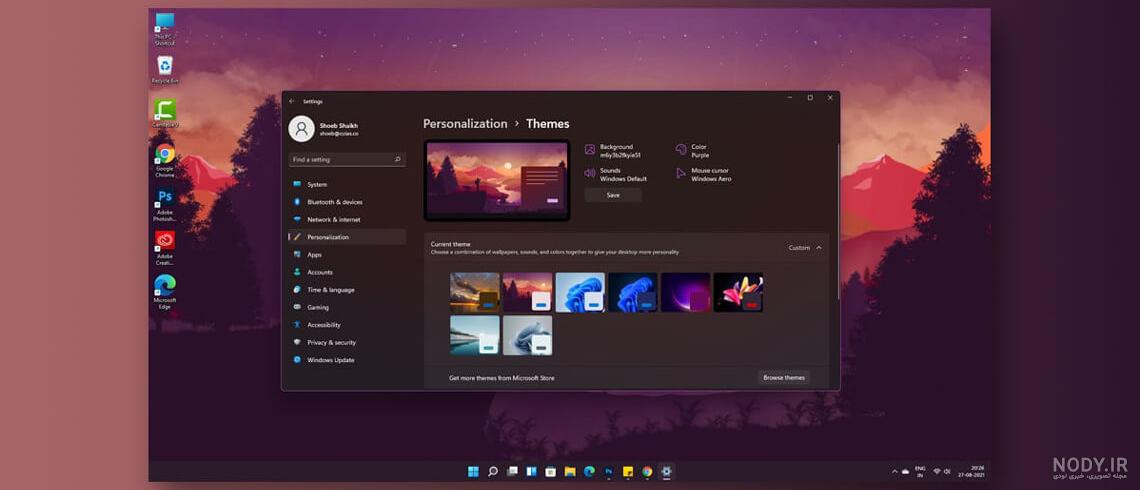Show hidden system tray icons chevron
The image size is (1140, 490).
(x=894, y=472)
